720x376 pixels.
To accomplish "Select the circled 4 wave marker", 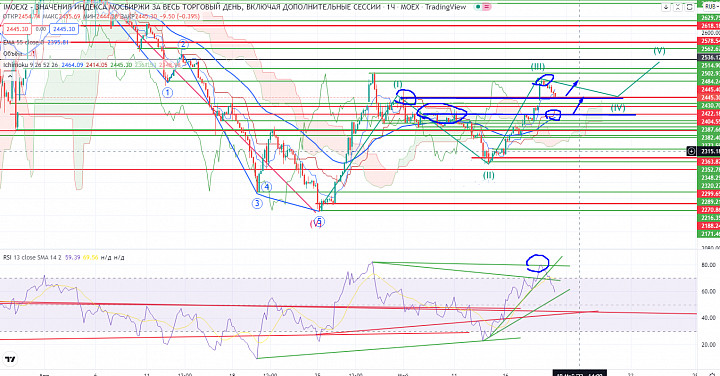I will [267, 187].
